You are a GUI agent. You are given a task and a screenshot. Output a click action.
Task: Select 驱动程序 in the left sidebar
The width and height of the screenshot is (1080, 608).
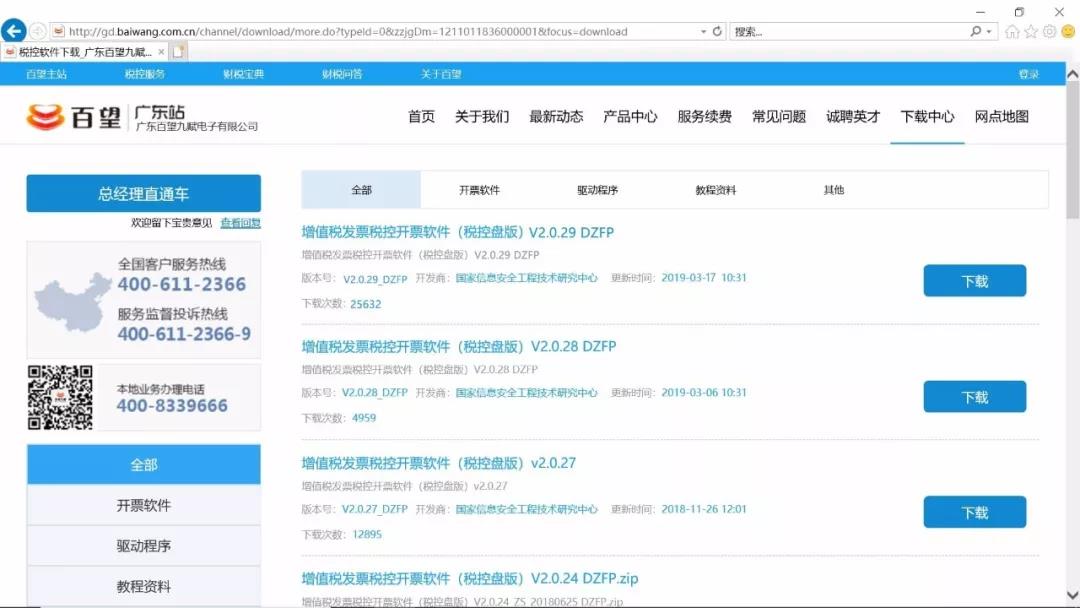click(x=144, y=546)
